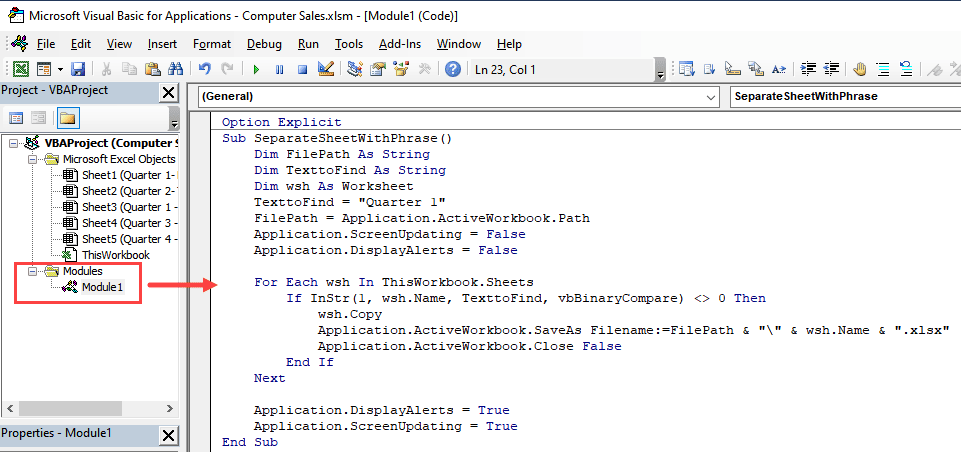The height and width of the screenshot is (452, 961).
Task: Open the View menu
Action: pyautogui.click(x=119, y=44)
